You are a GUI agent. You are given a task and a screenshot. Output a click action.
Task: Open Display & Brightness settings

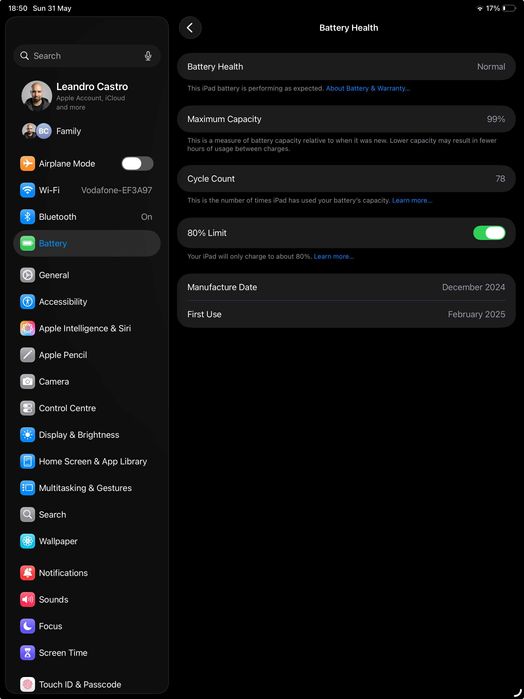(x=87, y=435)
